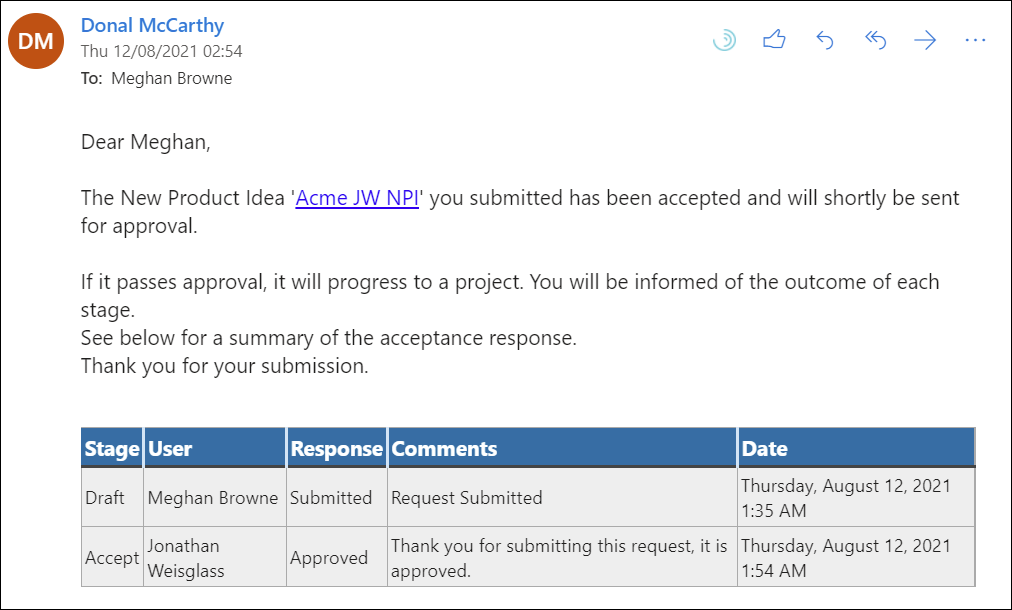Click the Like thumbs-up icon

click(774, 40)
